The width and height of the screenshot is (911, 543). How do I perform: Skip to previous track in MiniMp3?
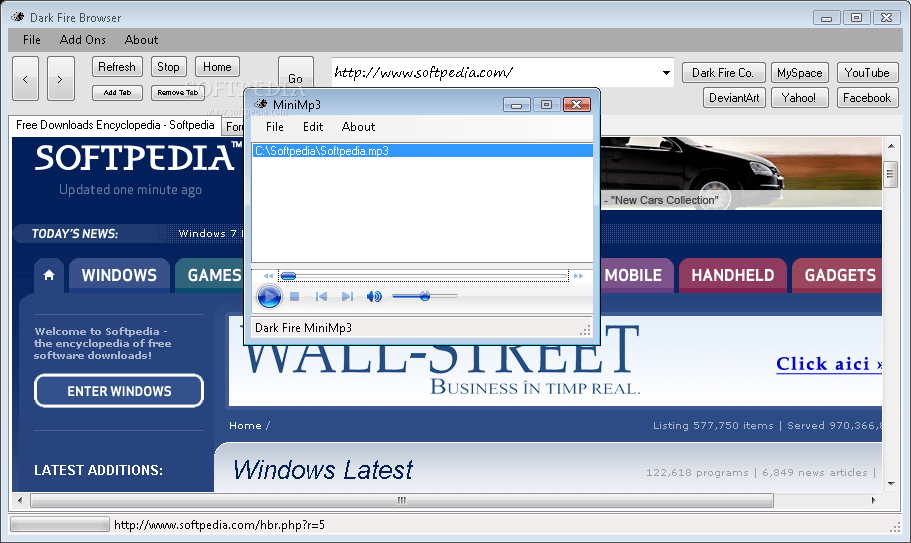click(321, 297)
